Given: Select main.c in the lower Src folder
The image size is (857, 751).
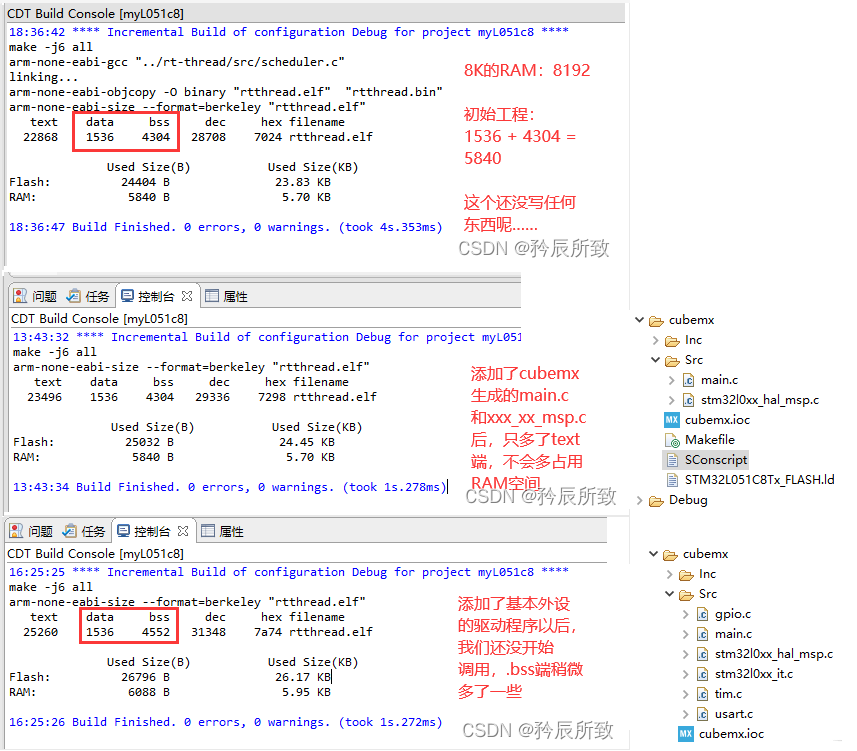Looking at the screenshot, I should click(x=733, y=634).
